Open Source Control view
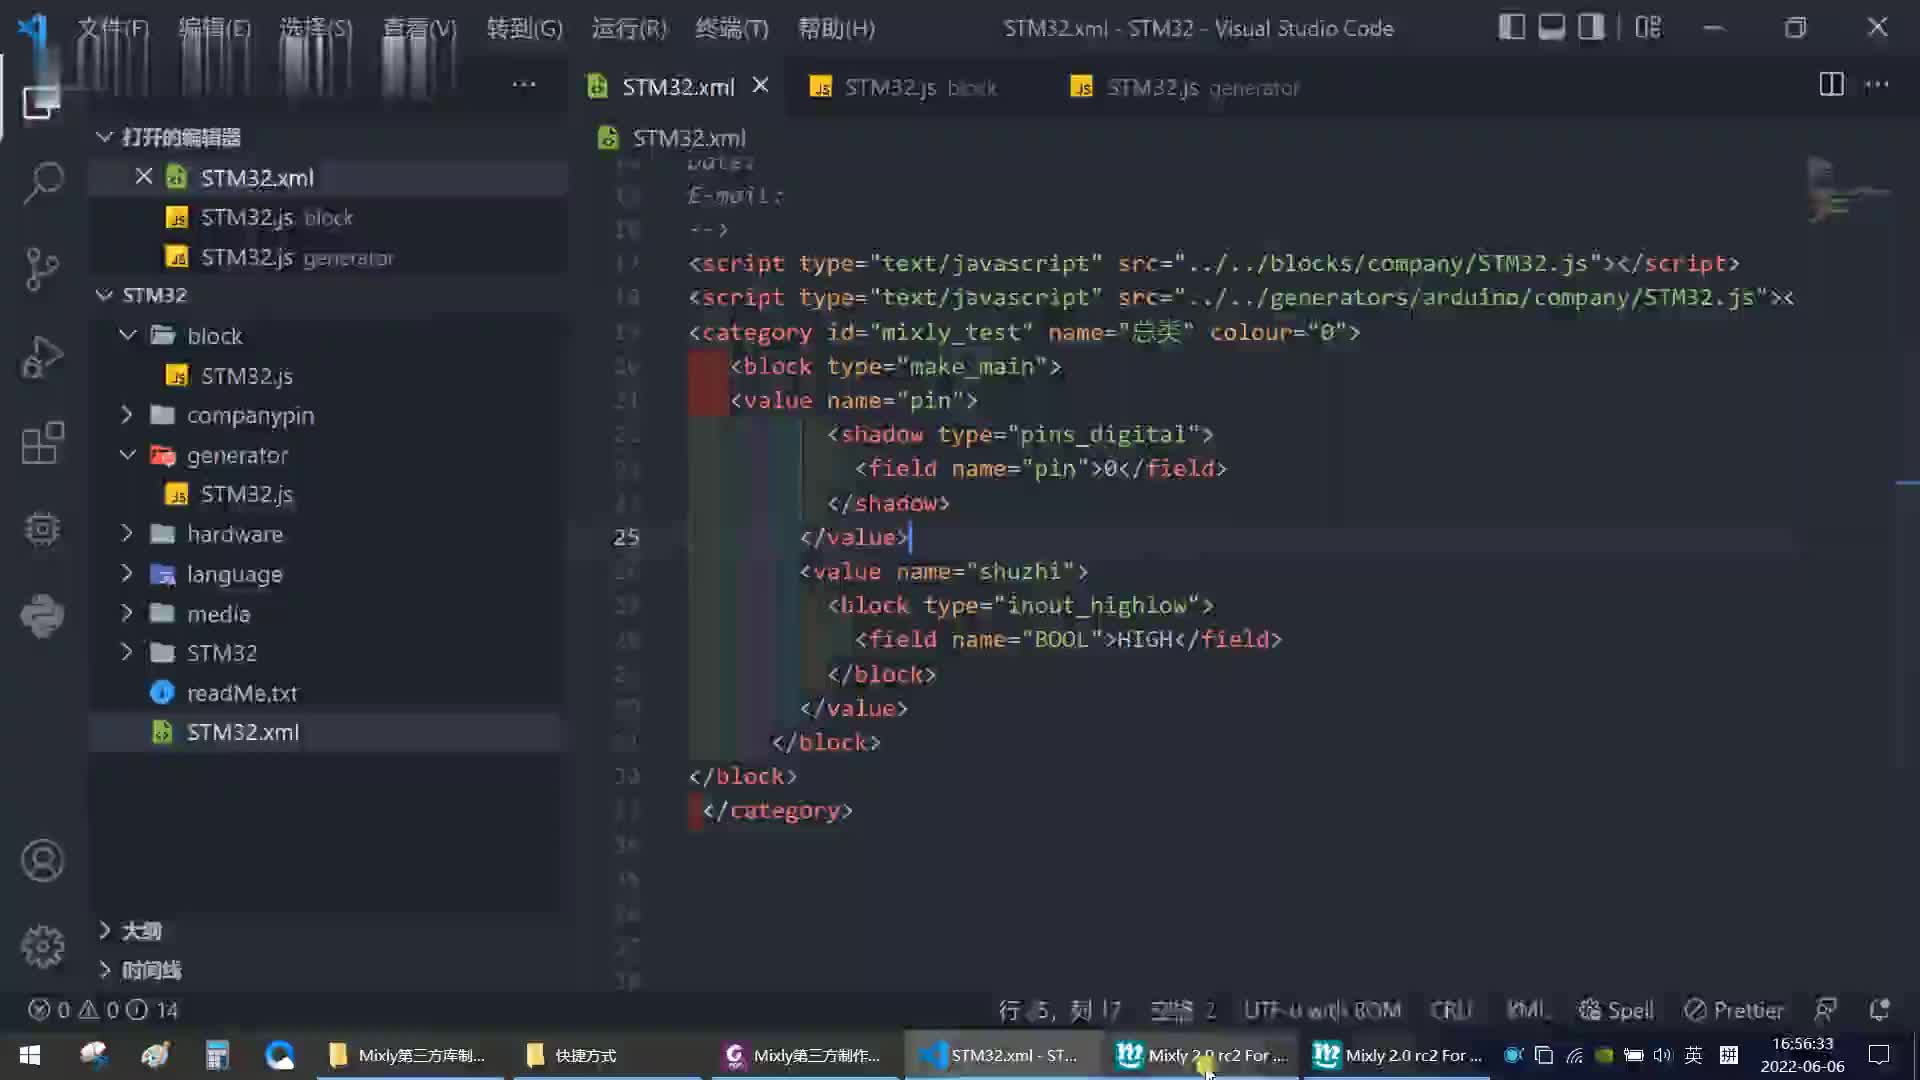The width and height of the screenshot is (1920, 1080). click(42, 269)
